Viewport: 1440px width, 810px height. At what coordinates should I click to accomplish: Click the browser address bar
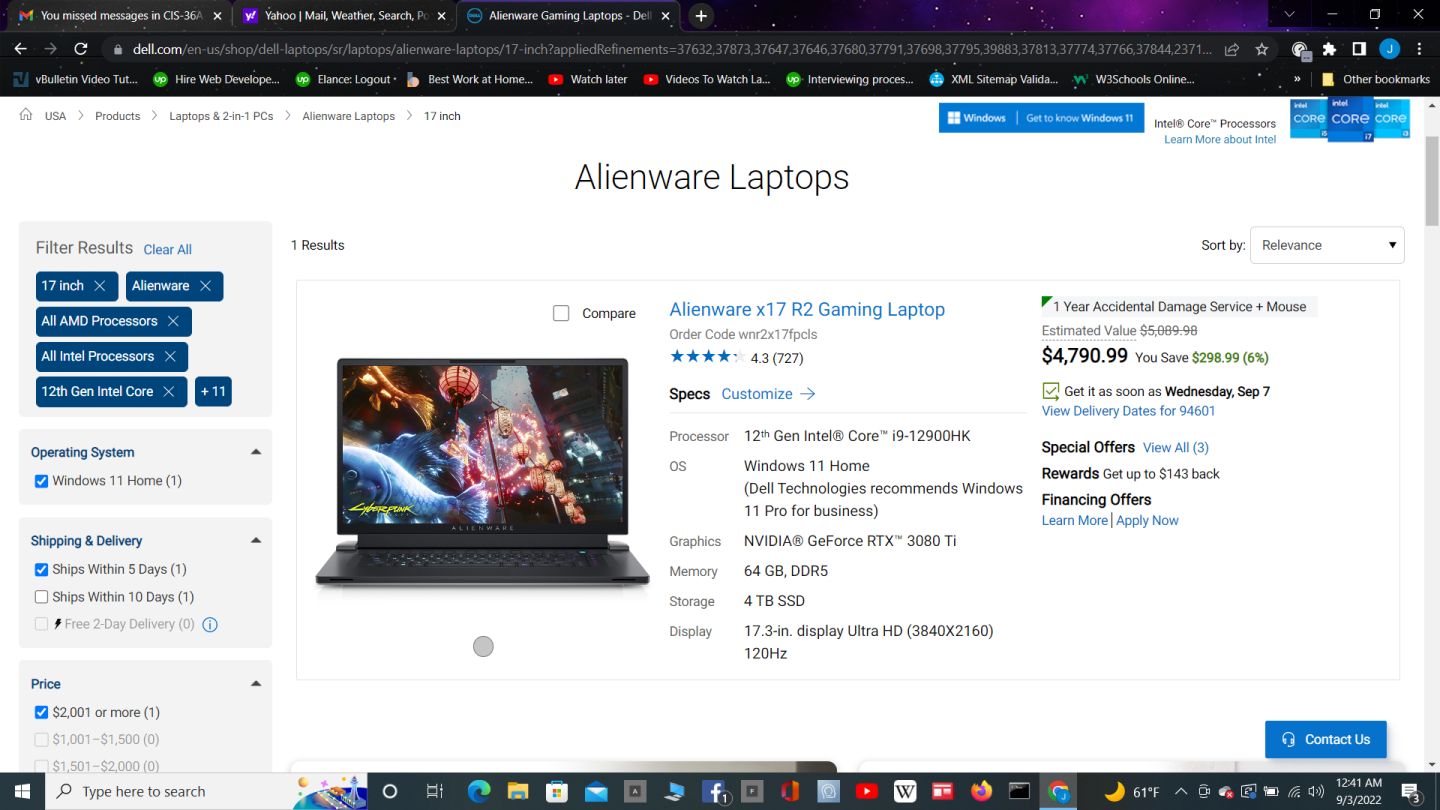point(672,48)
